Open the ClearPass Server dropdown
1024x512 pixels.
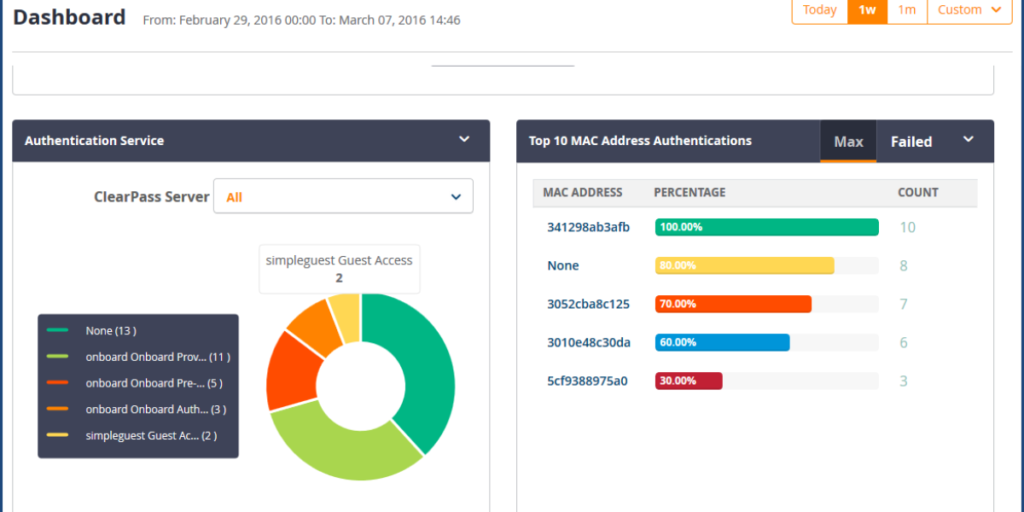[x=344, y=196]
